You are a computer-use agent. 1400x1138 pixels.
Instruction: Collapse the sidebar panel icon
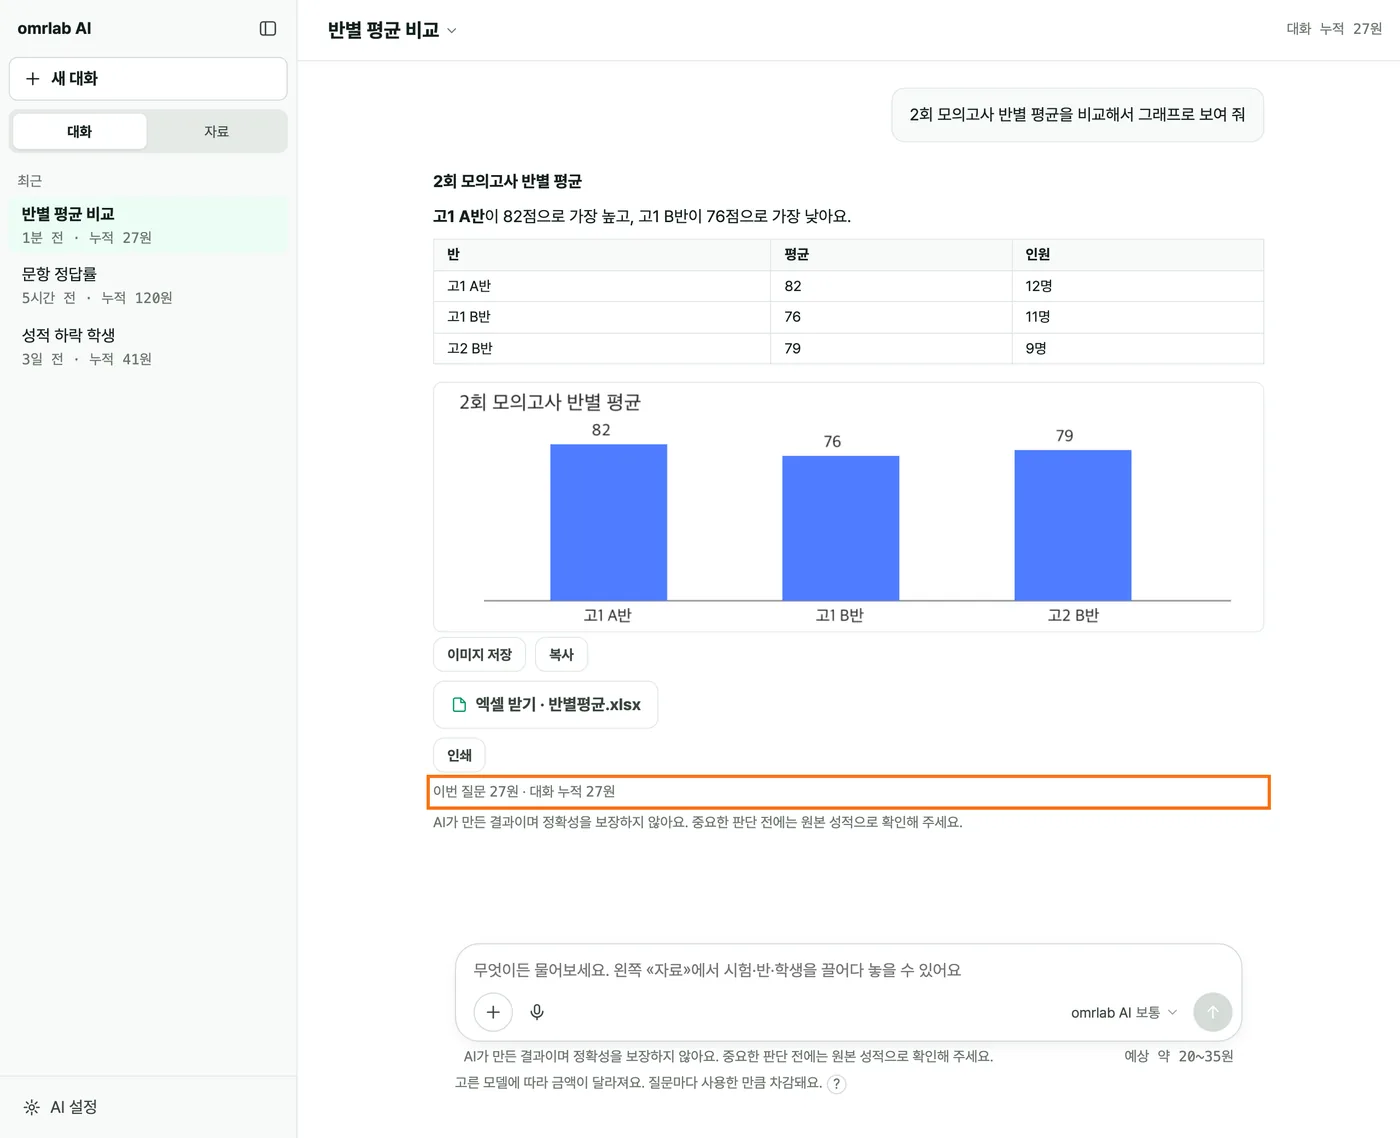tap(268, 29)
